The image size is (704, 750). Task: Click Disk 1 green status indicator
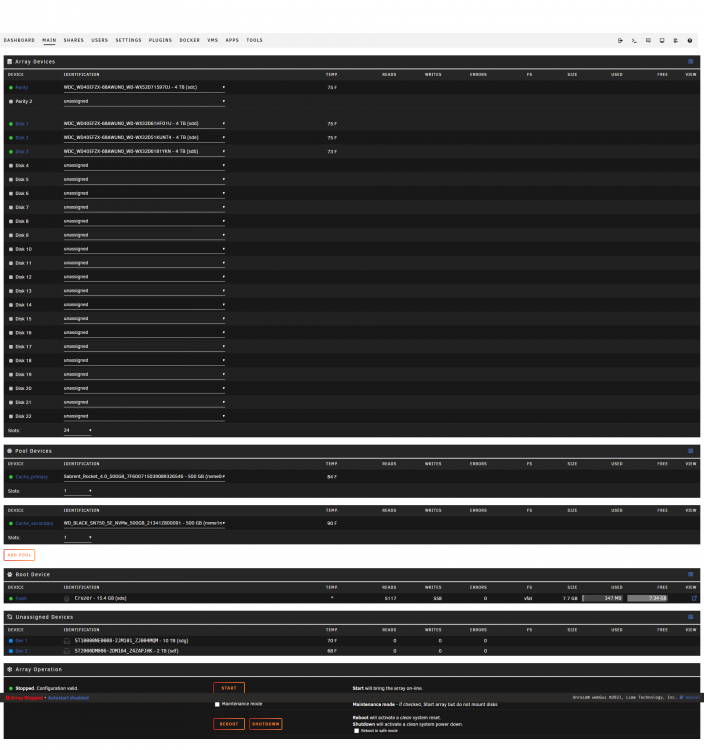click(11, 124)
